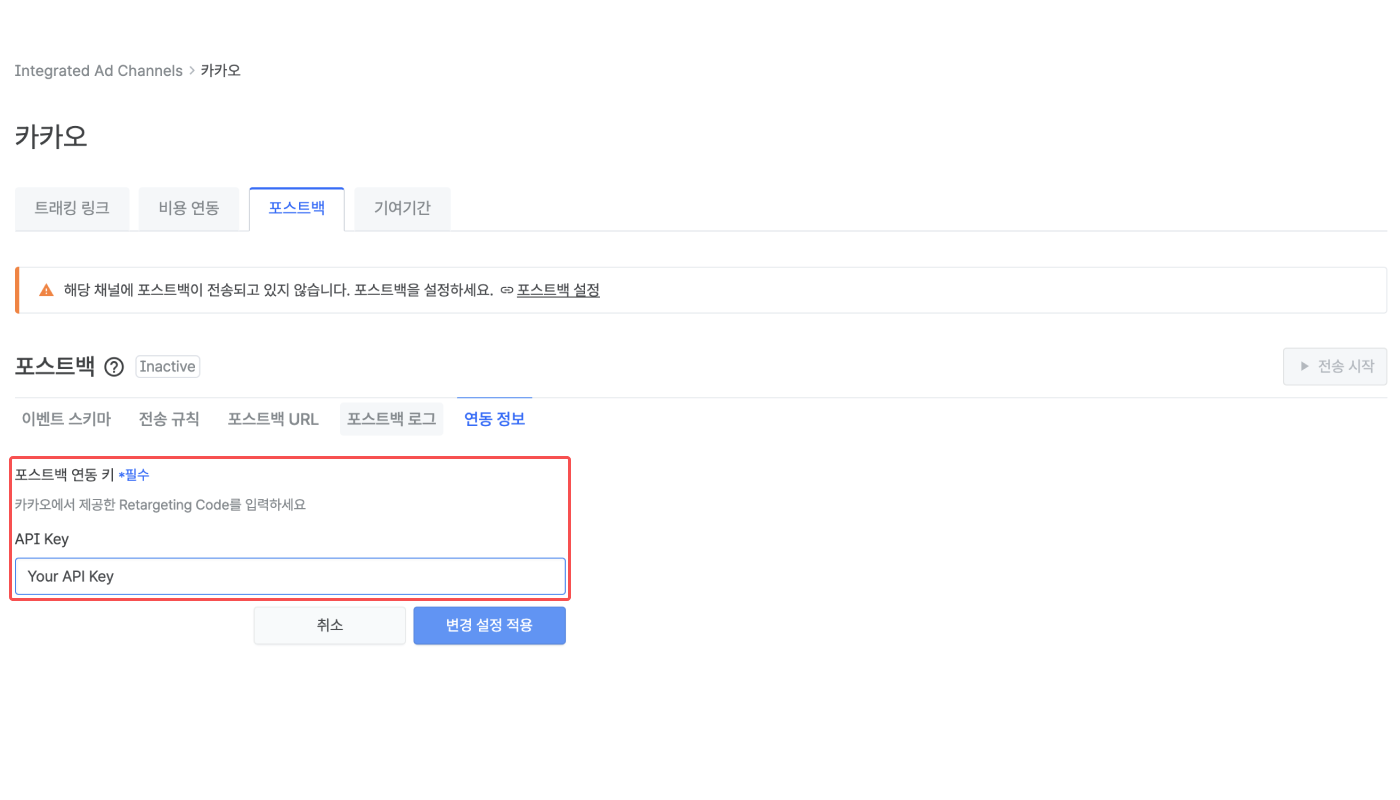Viewport: 1400px width, 800px height.
Task: Click the Retargeting Code instruction text
Action: click(x=160, y=505)
